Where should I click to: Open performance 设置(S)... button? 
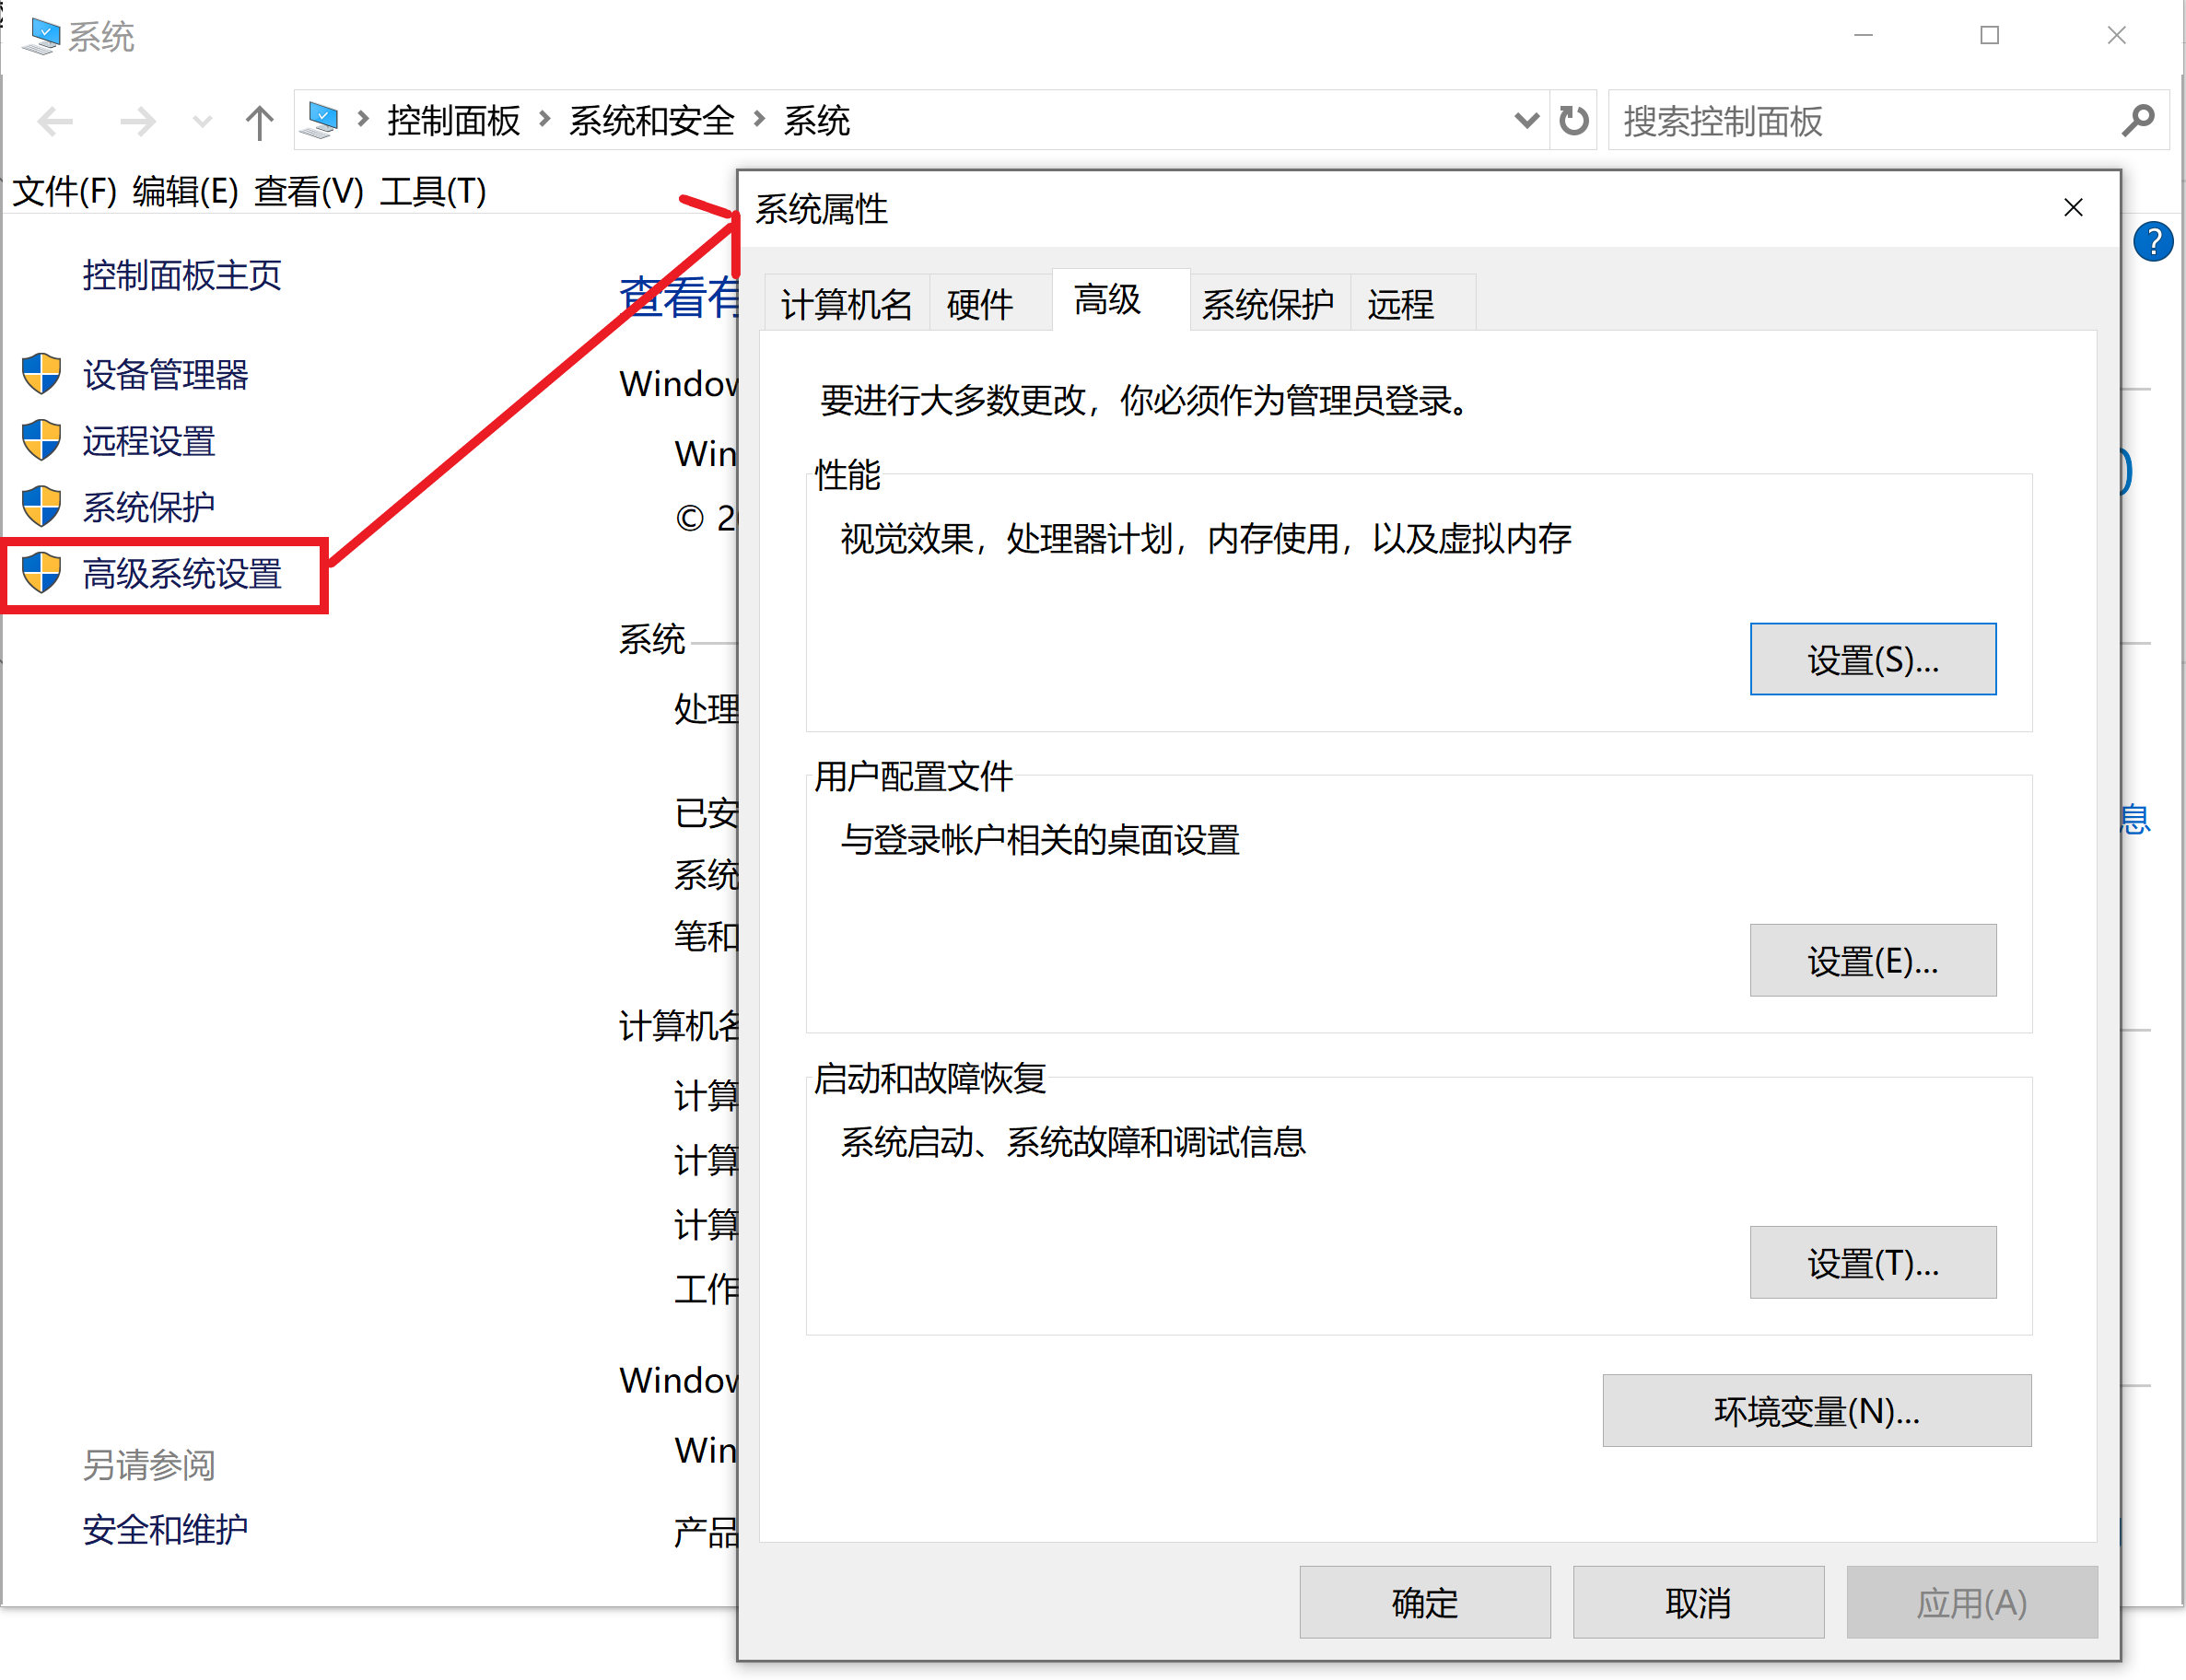(x=1872, y=659)
